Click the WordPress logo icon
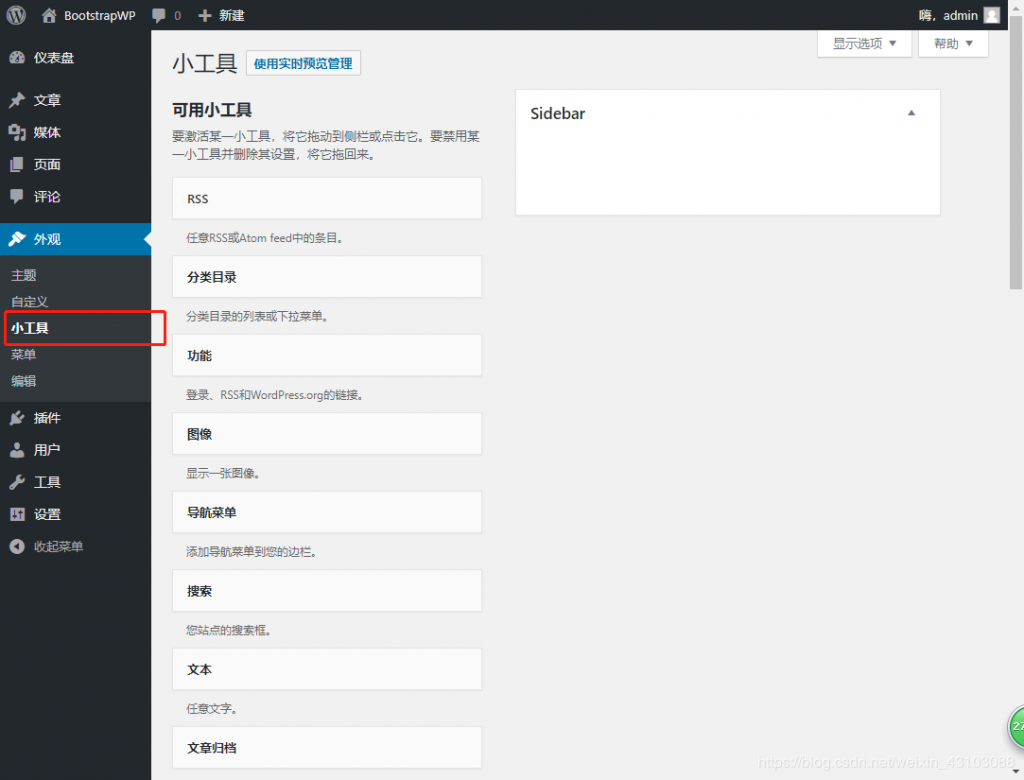This screenshot has width=1024, height=780. tap(16, 15)
